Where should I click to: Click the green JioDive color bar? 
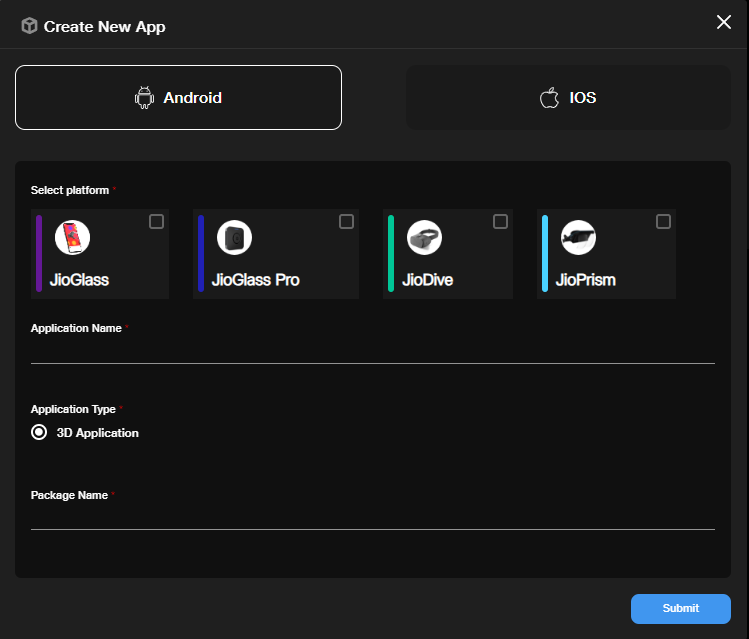click(x=391, y=253)
